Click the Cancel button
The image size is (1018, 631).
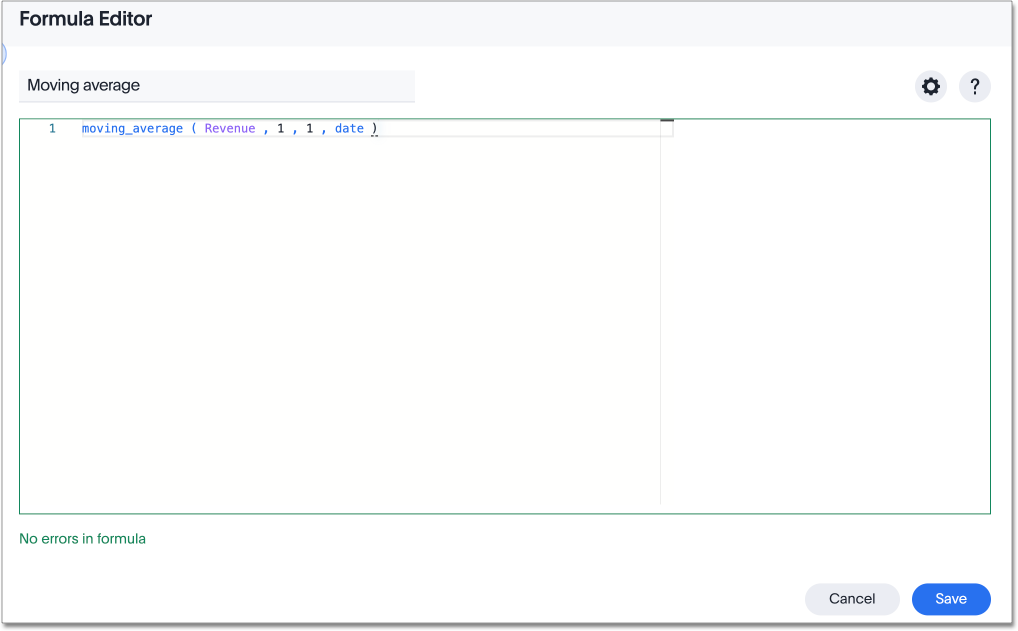[851, 598]
